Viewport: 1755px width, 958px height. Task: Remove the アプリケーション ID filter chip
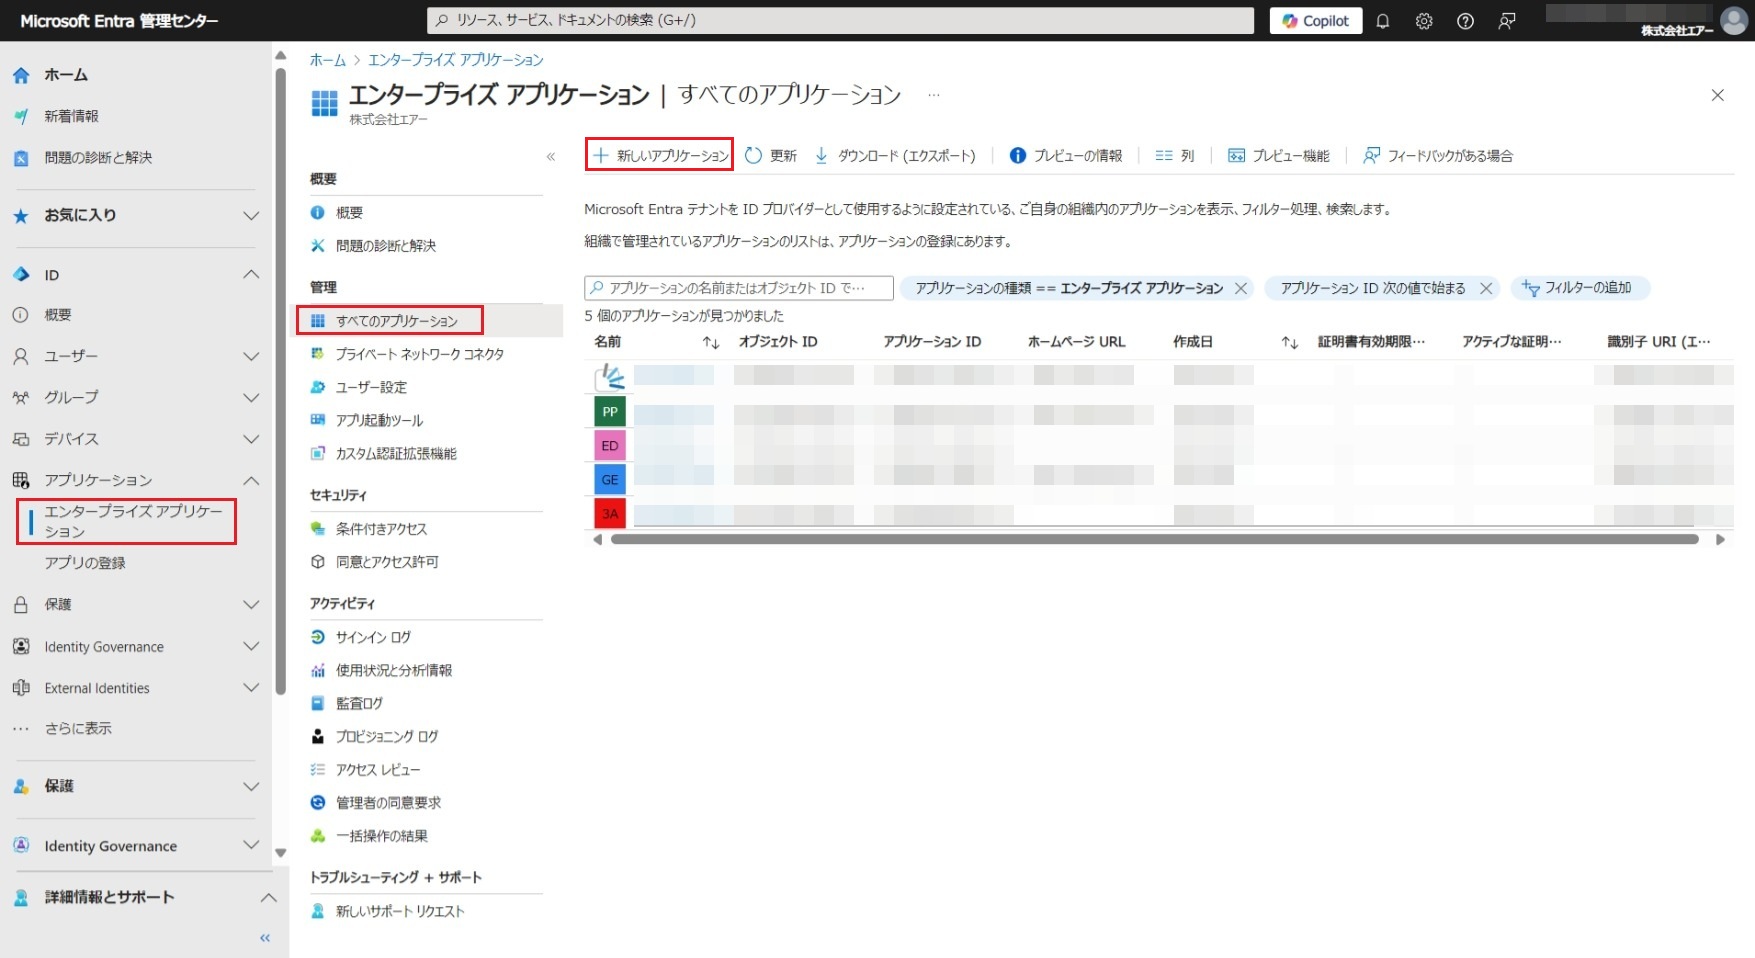pyautogui.click(x=1486, y=289)
